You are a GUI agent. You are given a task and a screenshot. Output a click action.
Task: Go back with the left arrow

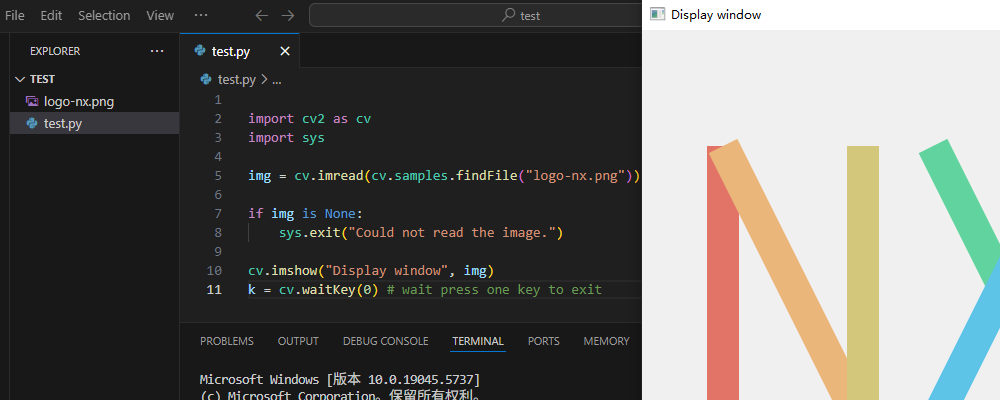click(x=261, y=15)
